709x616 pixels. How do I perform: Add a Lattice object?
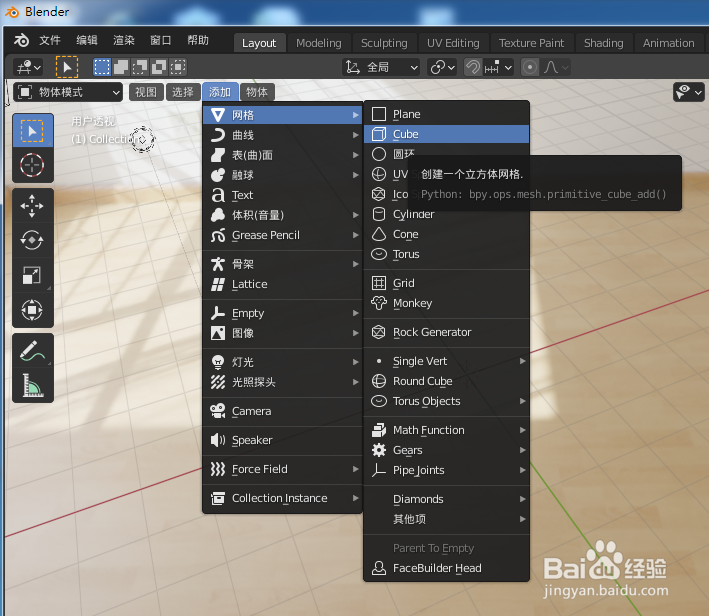(x=282, y=284)
